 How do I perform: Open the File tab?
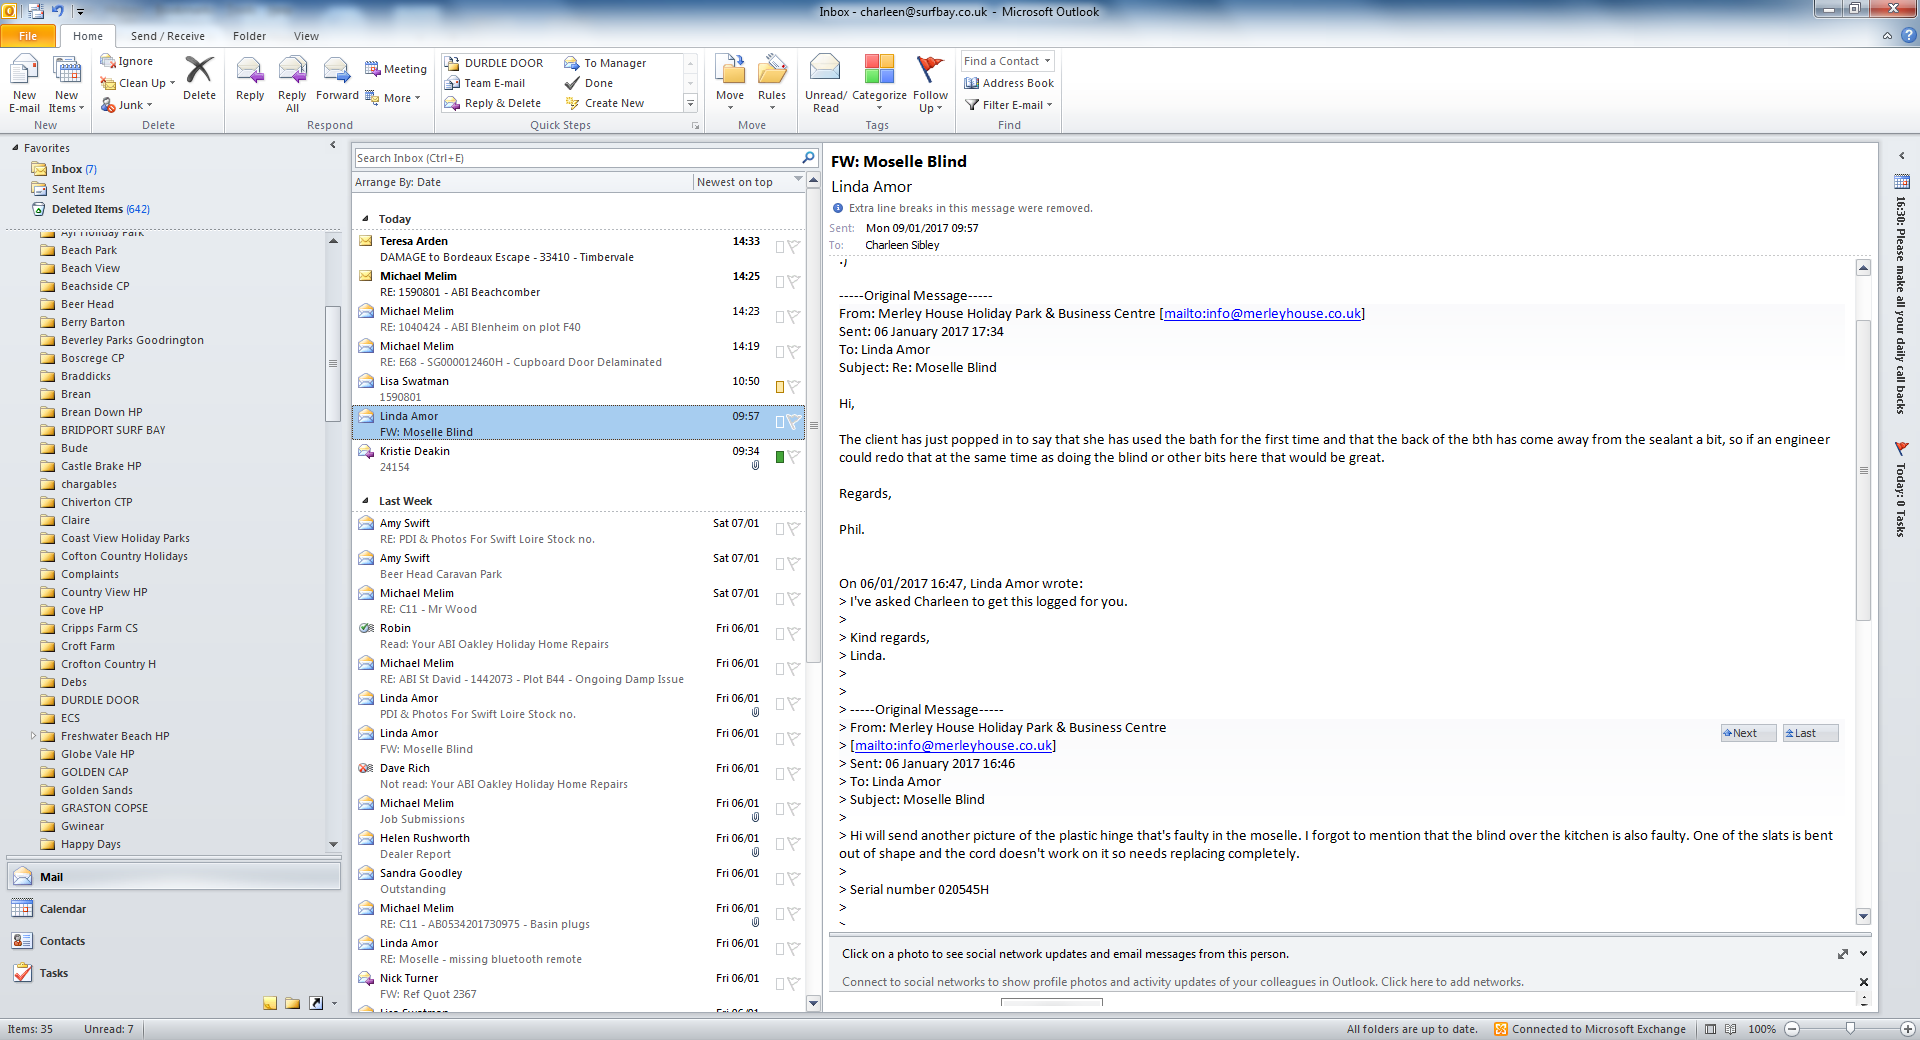(x=28, y=36)
